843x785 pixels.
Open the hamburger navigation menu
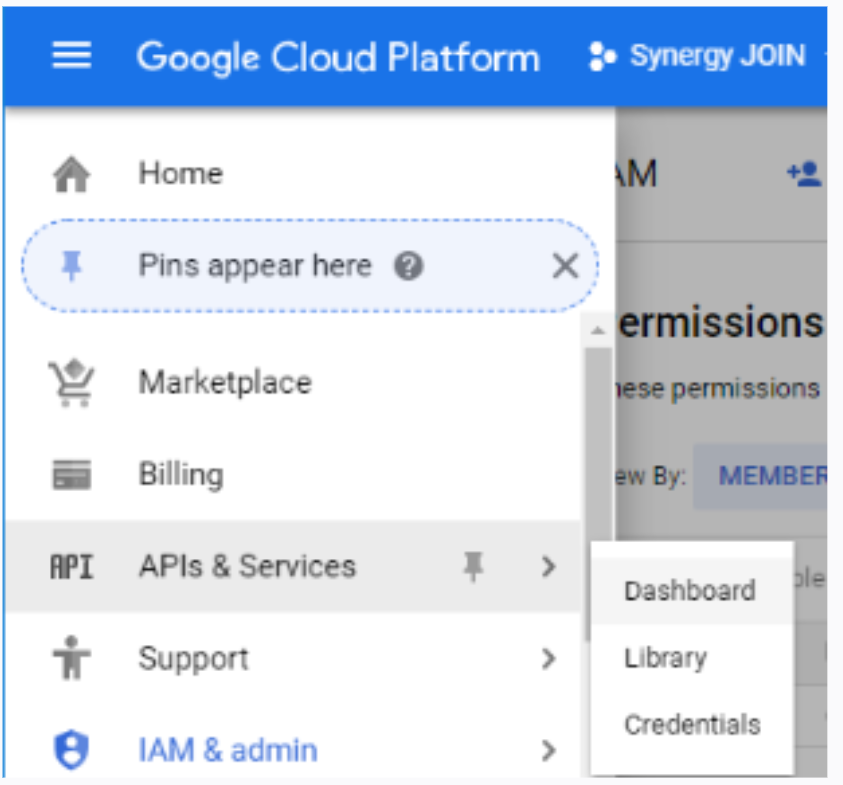pyautogui.click(x=72, y=55)
